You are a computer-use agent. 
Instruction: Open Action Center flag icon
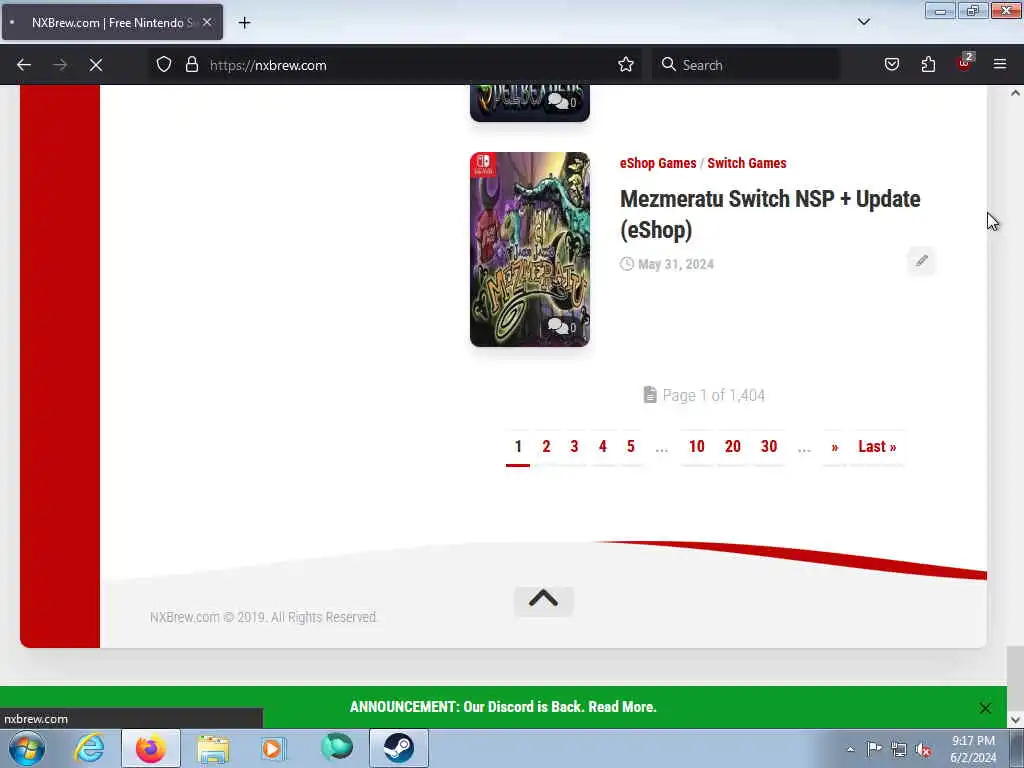coord(874,749)
